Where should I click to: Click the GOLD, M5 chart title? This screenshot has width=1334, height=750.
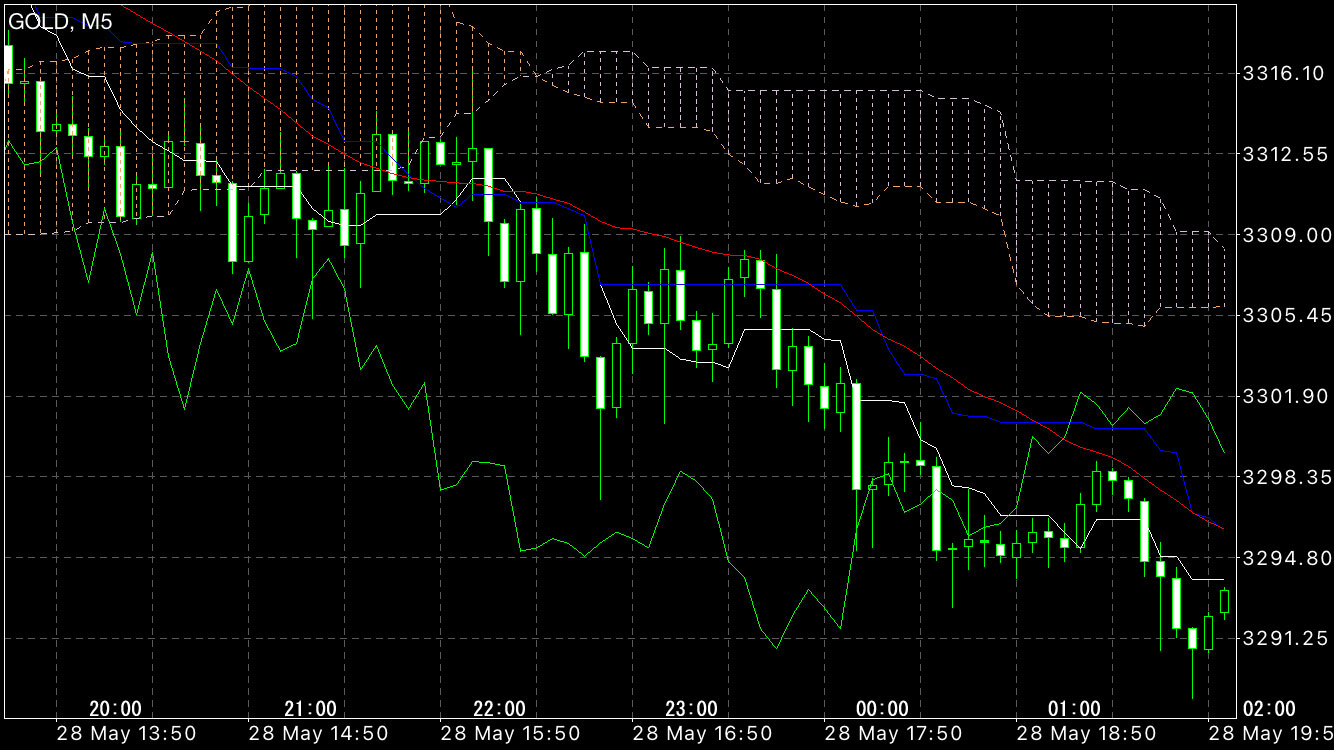click(x=60, y=21)
